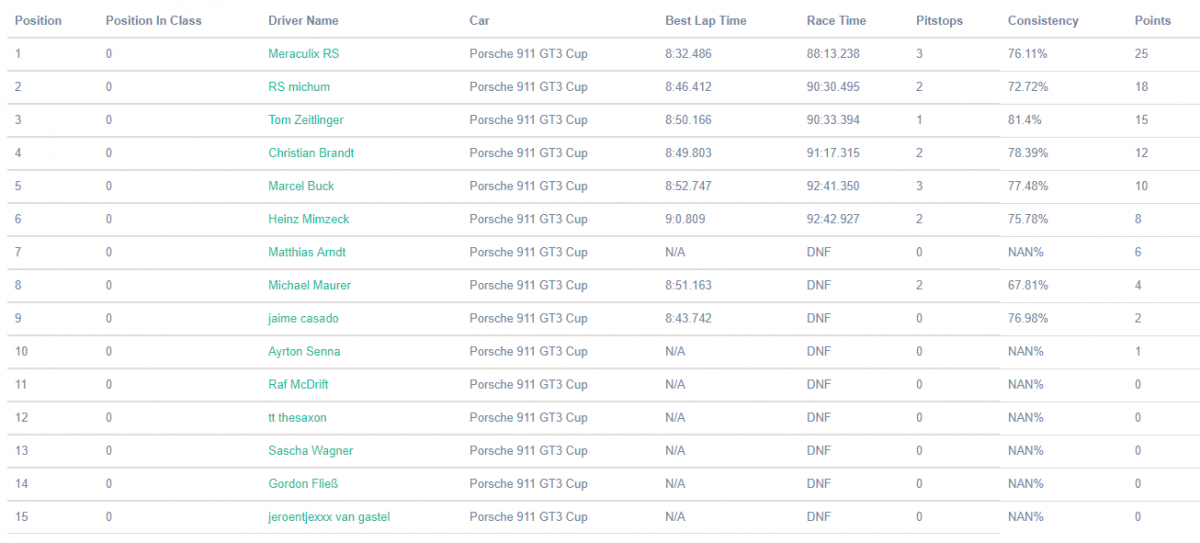Click the Pitstops column header
This screenshot has width=1200, height=543.
pyautogui.click(x=939, y=21)
